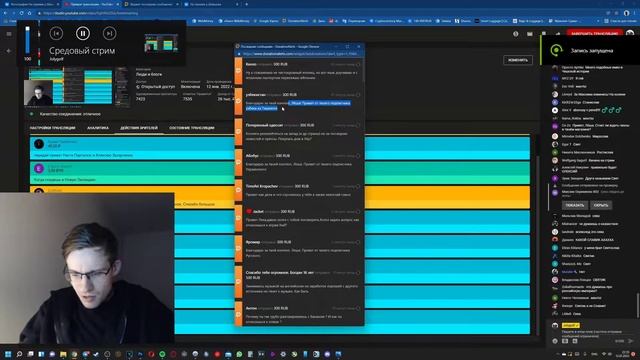Adjust the blue volume slider in media overlay

point(27,40)
